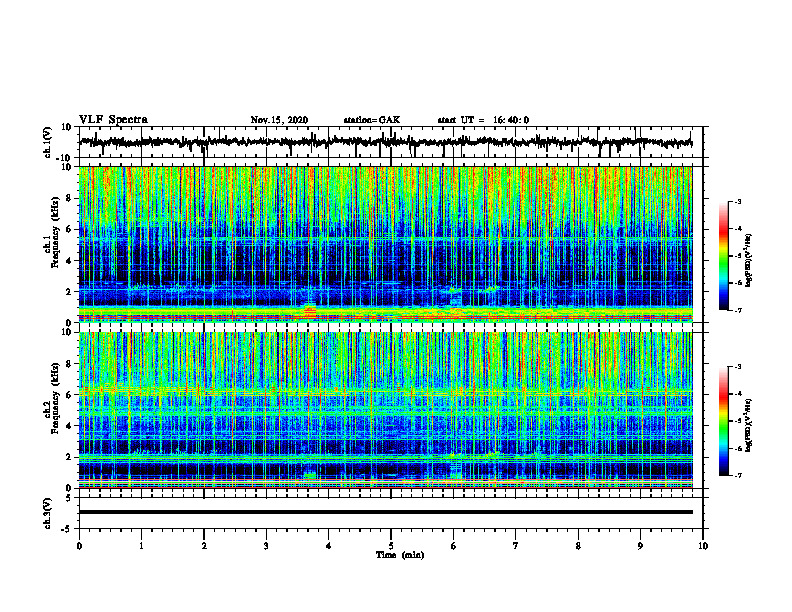Click time axis tick label "3"
792x612 pixels.
click(x=266, y=546)
